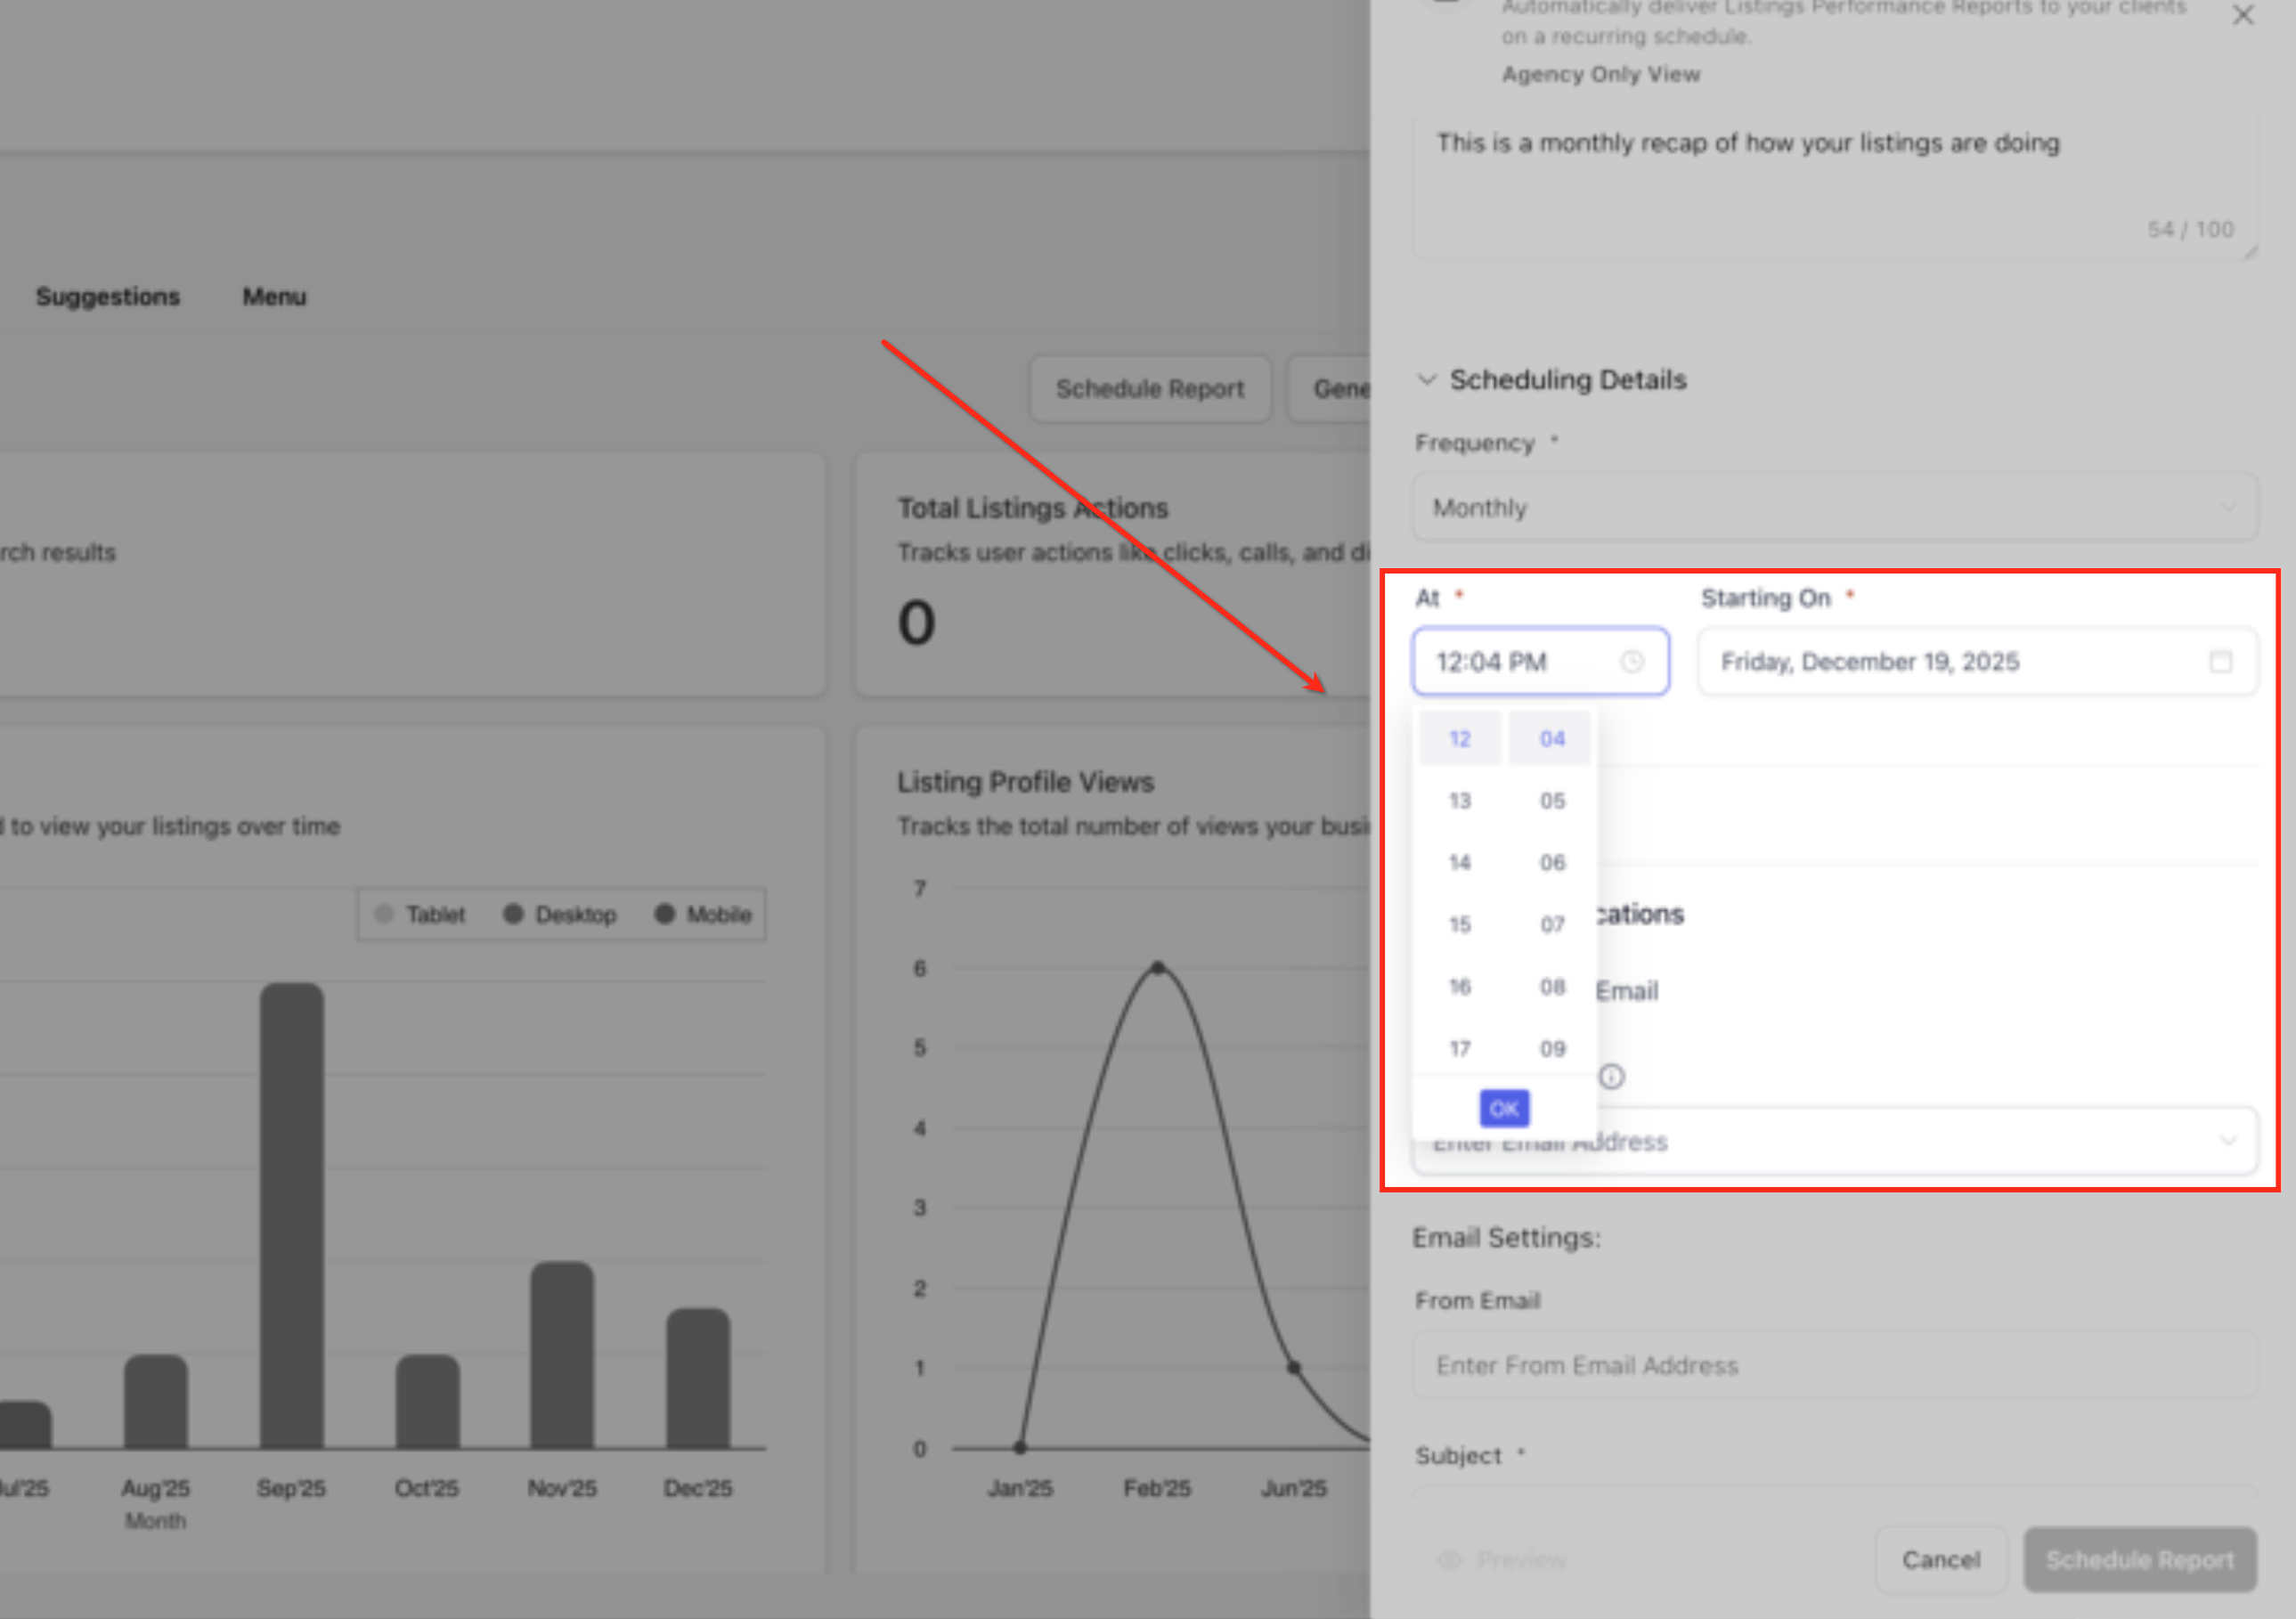Toggle the Tablet legend item in chart
This screenshot has width=2296, height=1619.
(x=421, y=914)
